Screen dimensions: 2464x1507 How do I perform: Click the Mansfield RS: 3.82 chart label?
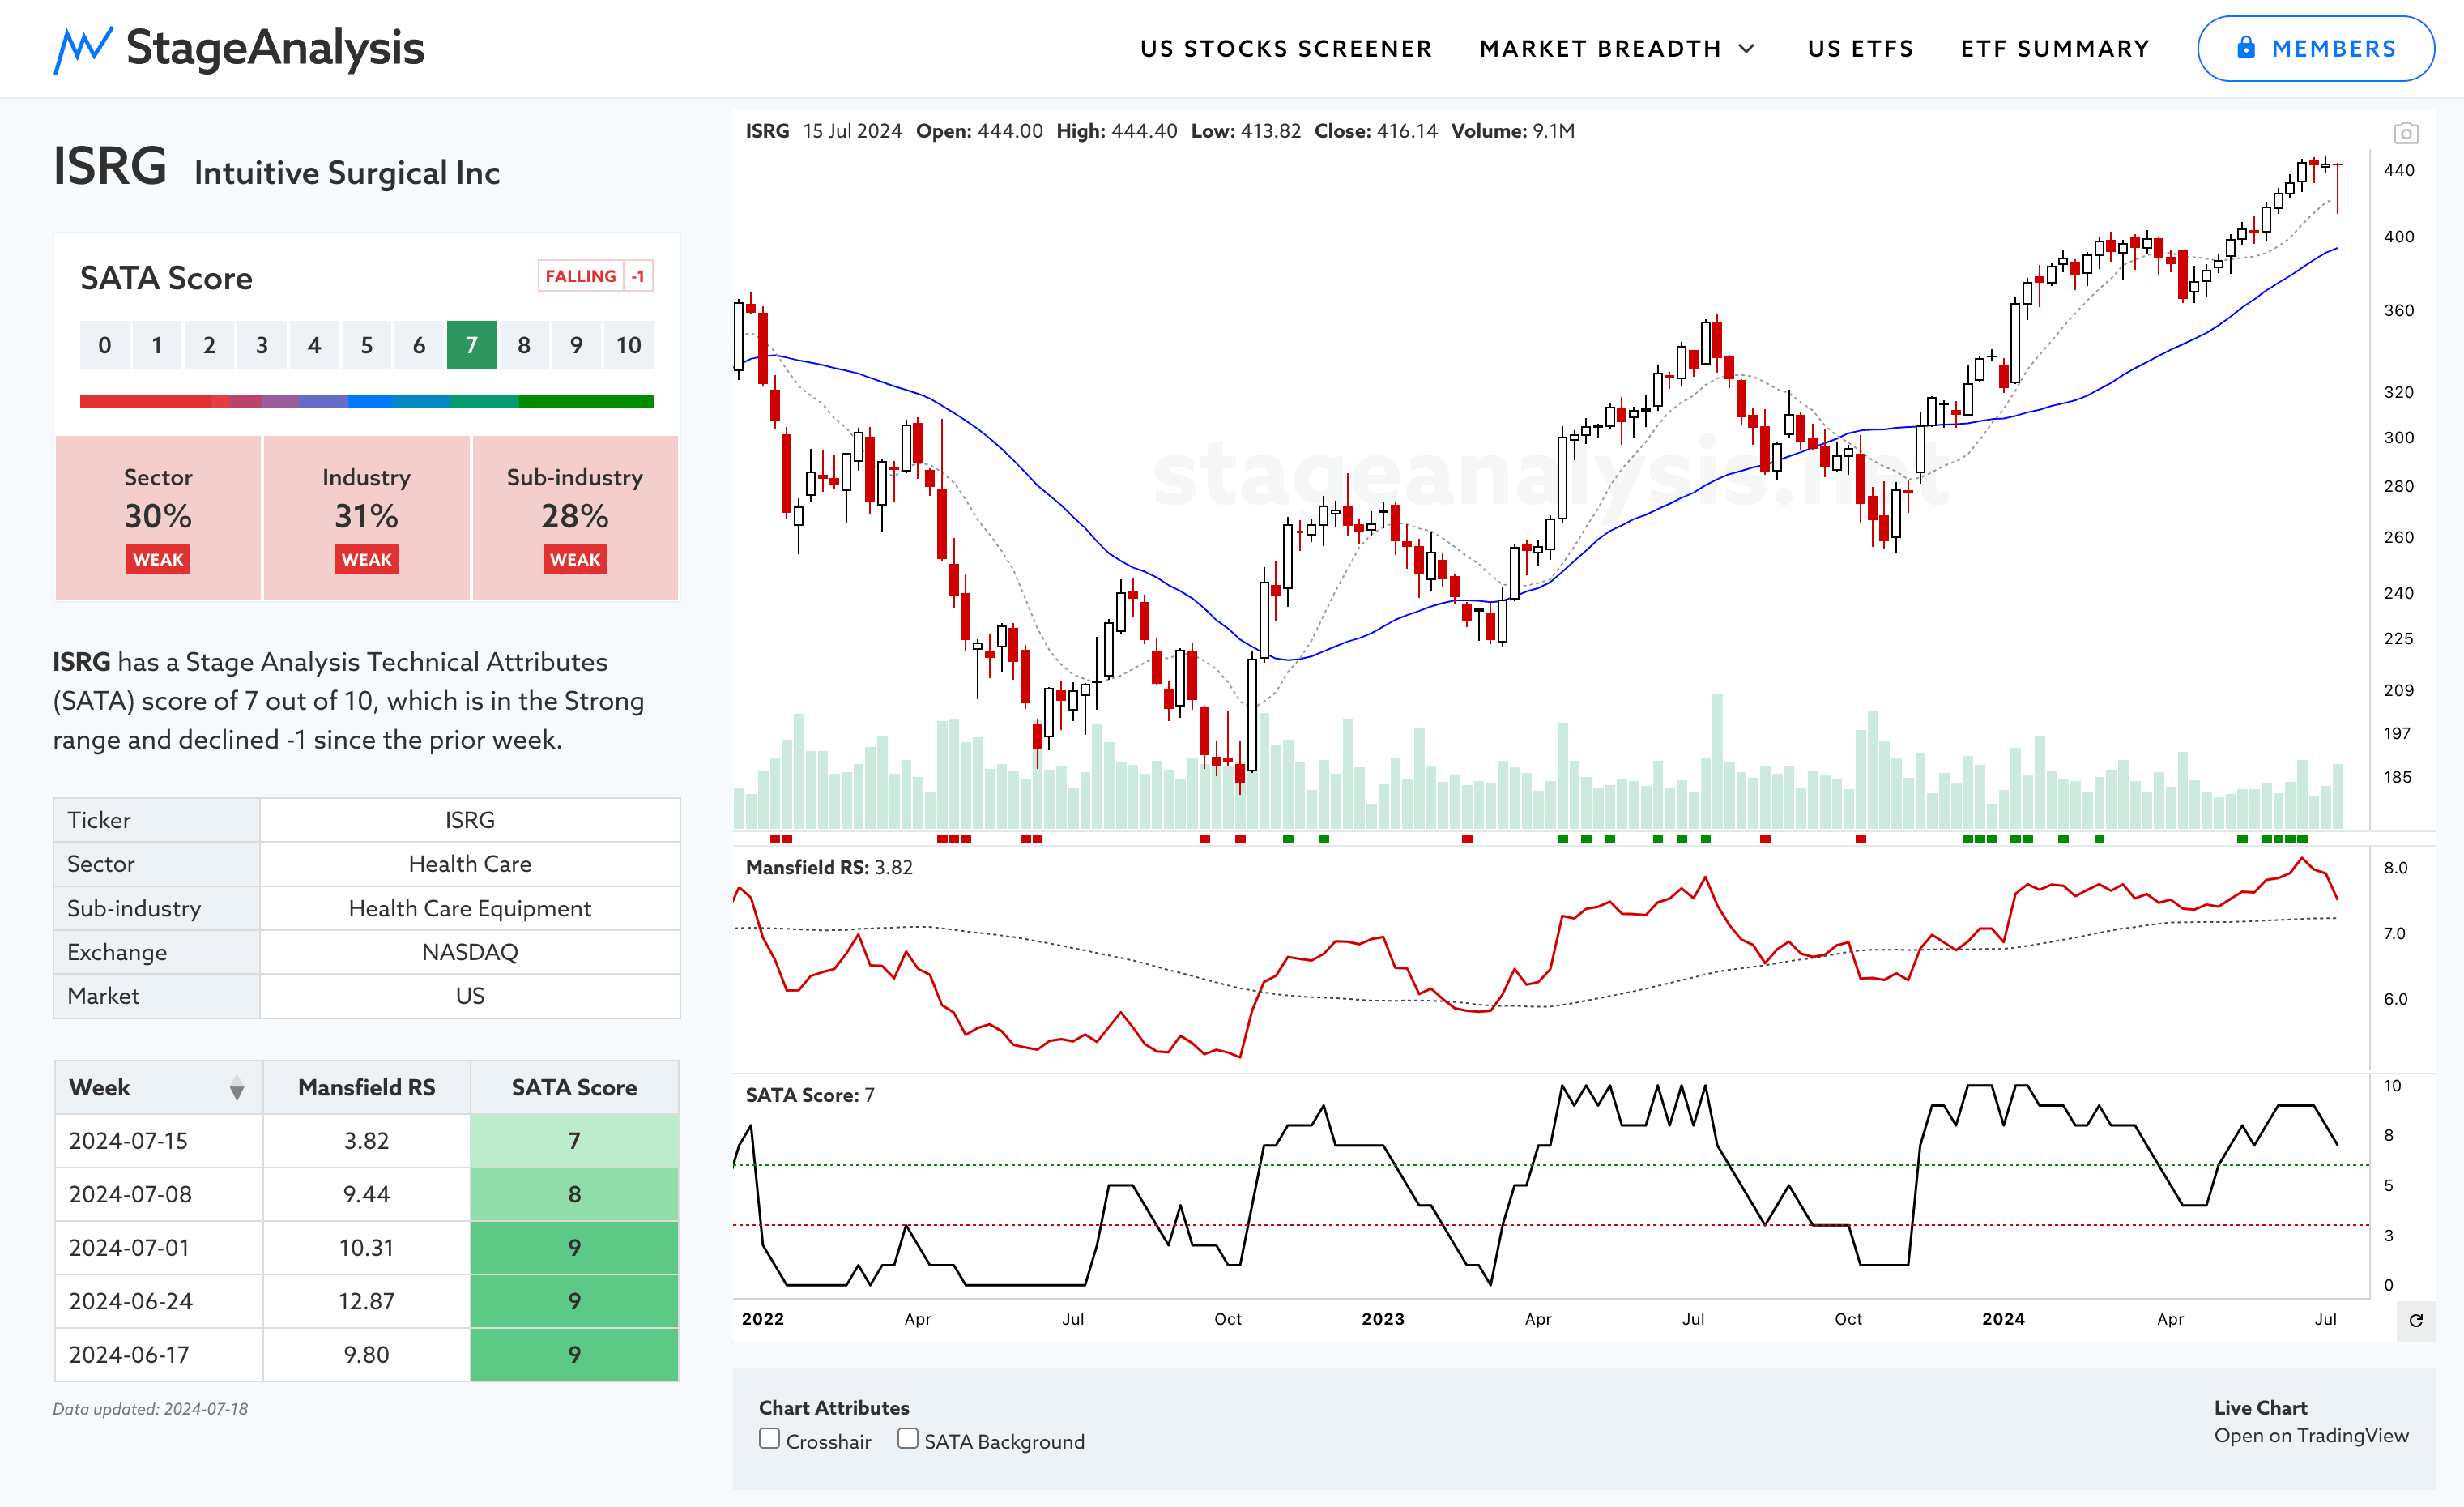pyautogui.click(x=829, y=867)
